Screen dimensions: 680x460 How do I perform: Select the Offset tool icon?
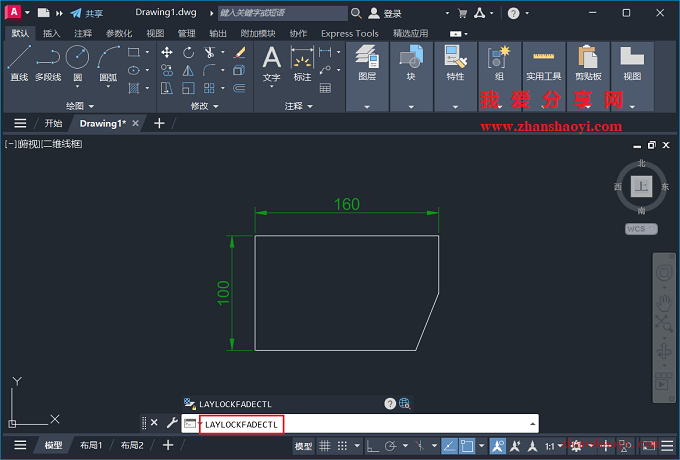pos(239,88)
